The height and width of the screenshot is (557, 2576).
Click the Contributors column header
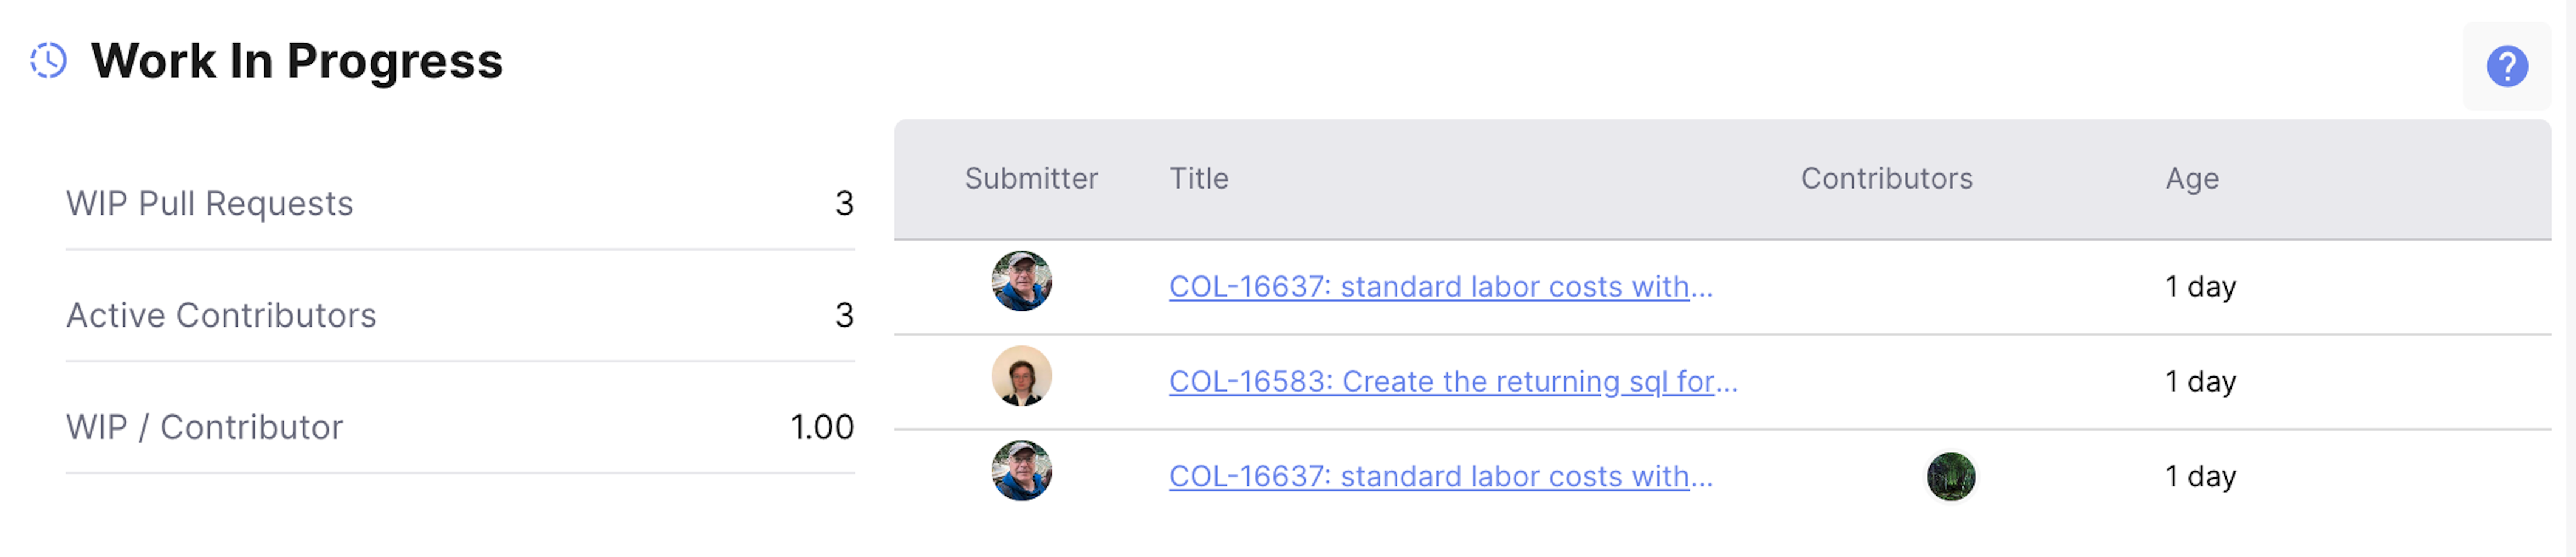click(x=1886, y=179)
